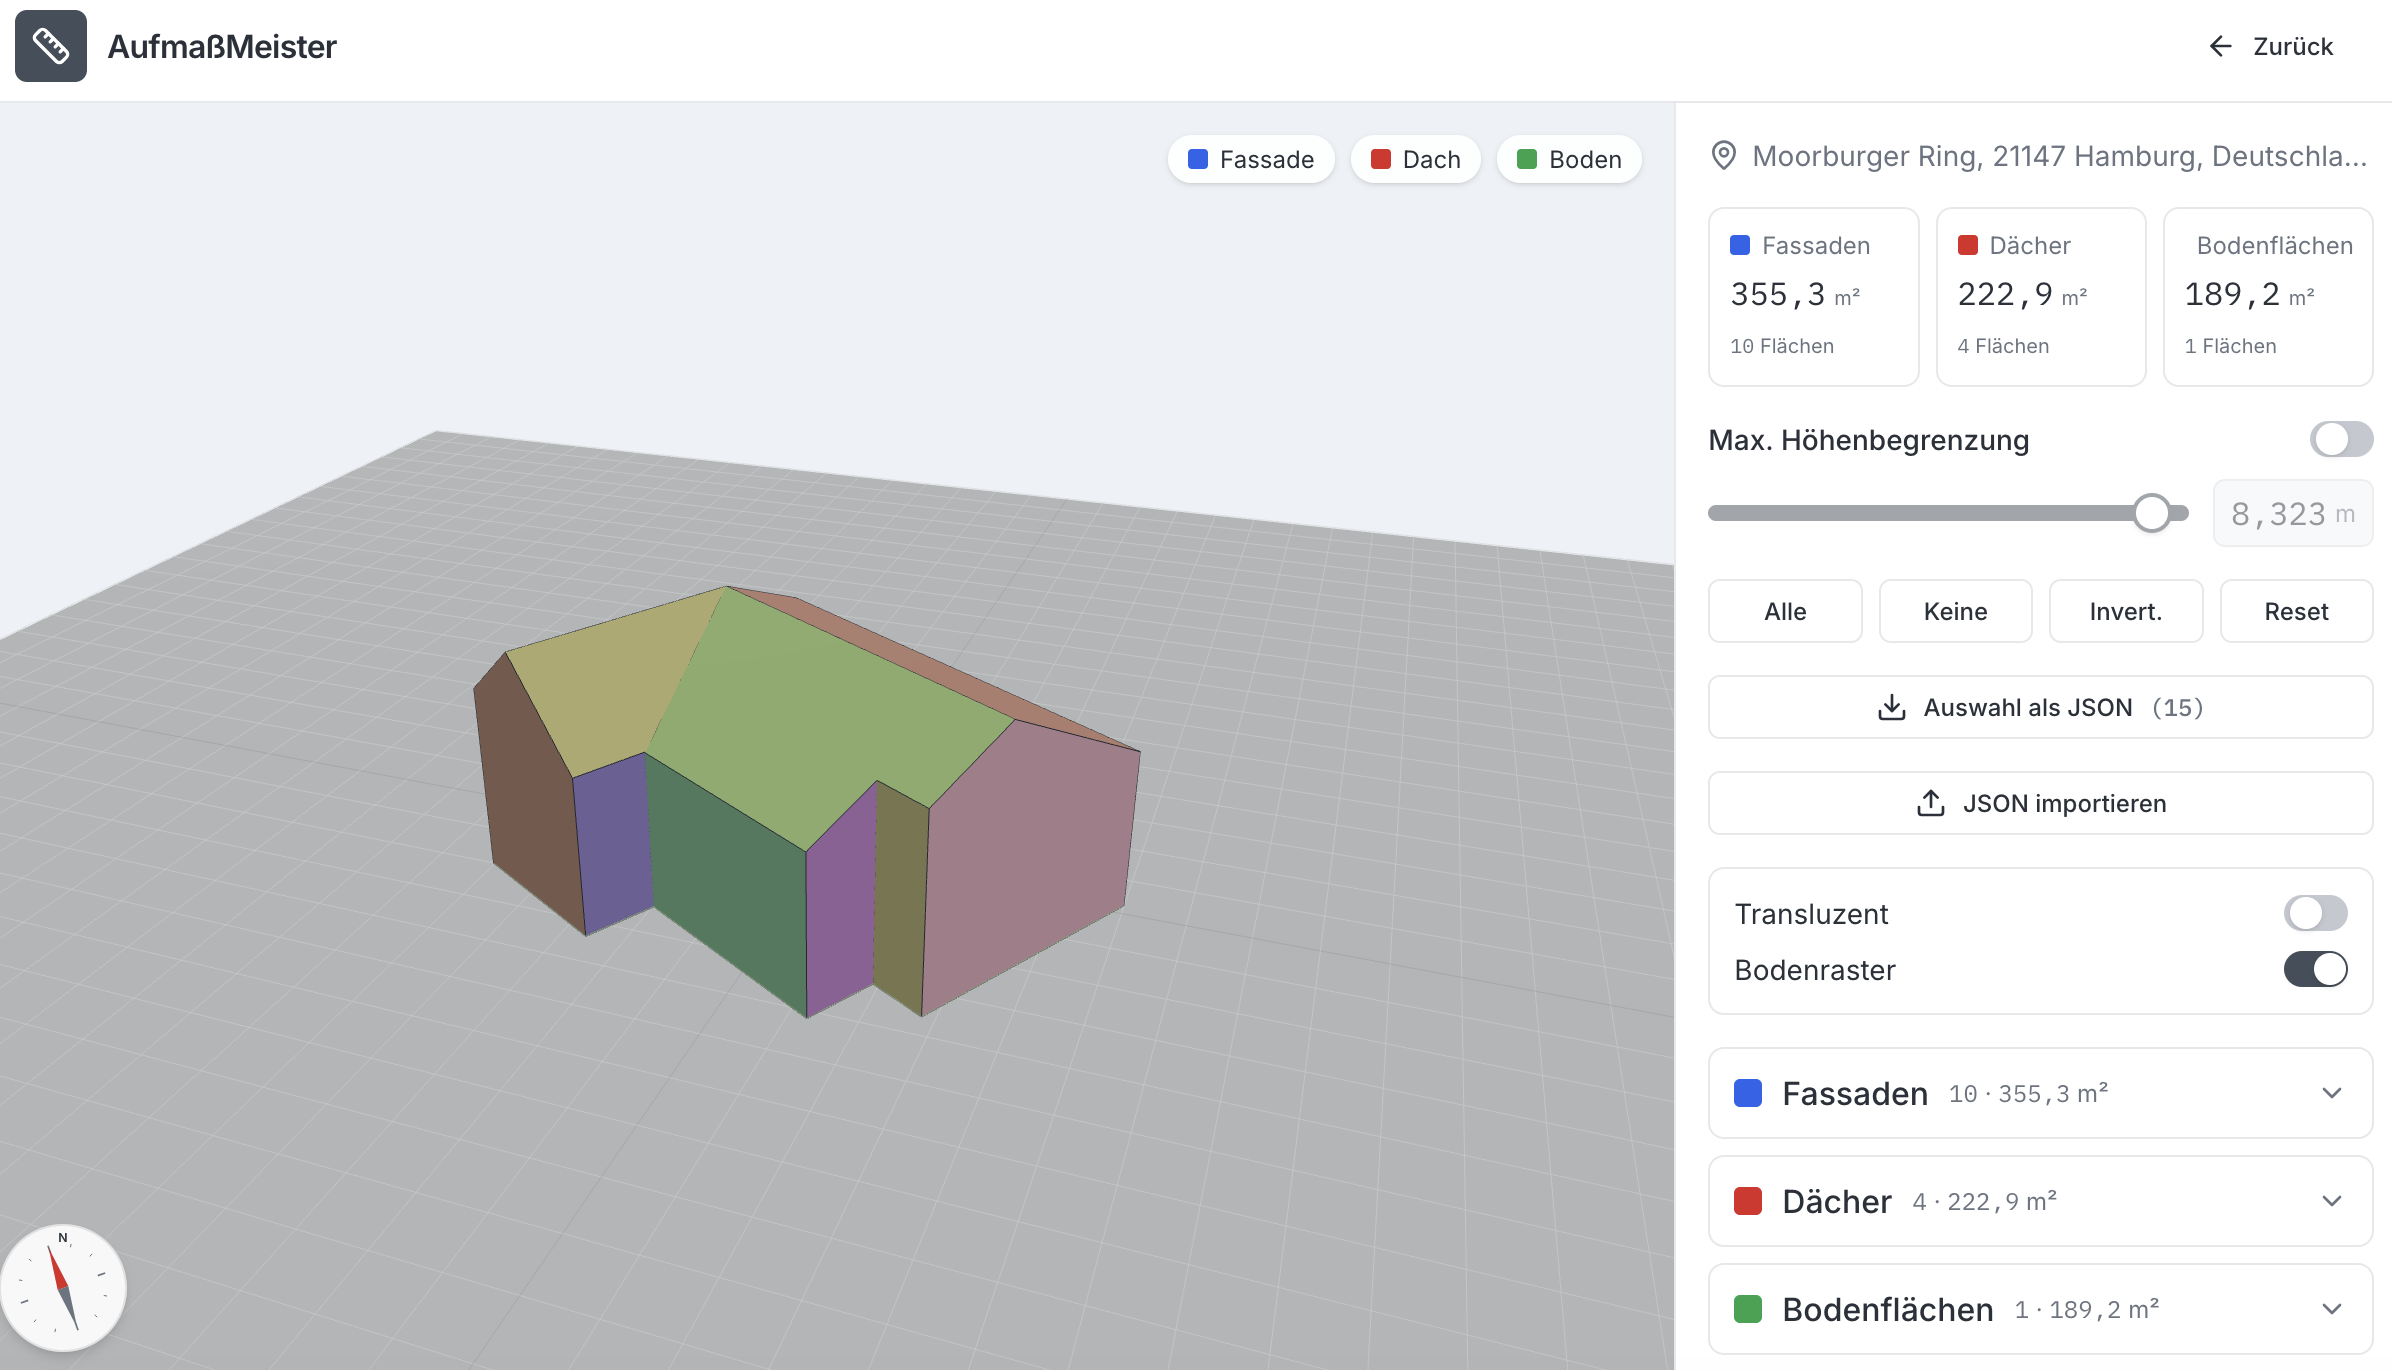Turn on the Transluzent switch
The image size is (2392, 1370).
[2315, 913]
